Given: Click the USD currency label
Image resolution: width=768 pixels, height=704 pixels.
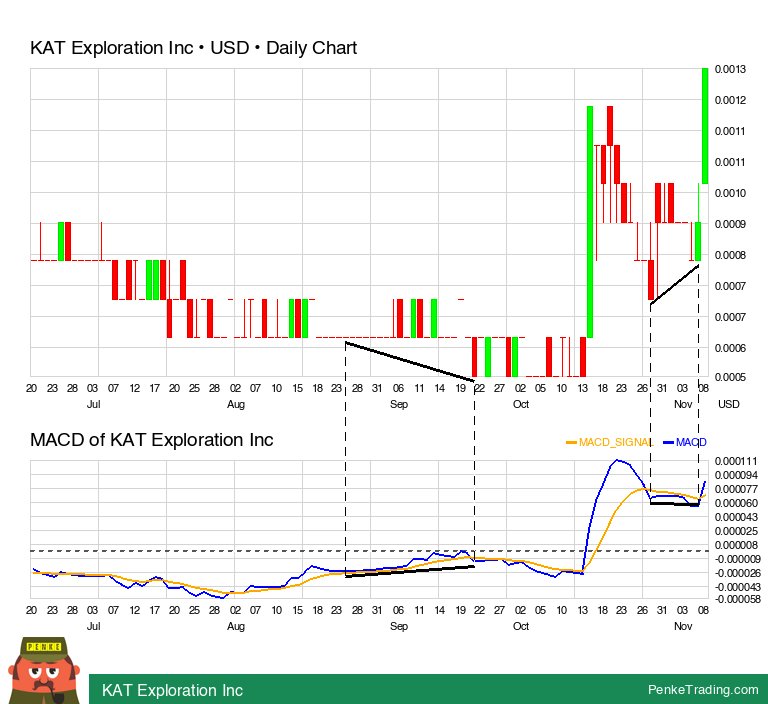Looking at the screenshot, I should point(728,404).
